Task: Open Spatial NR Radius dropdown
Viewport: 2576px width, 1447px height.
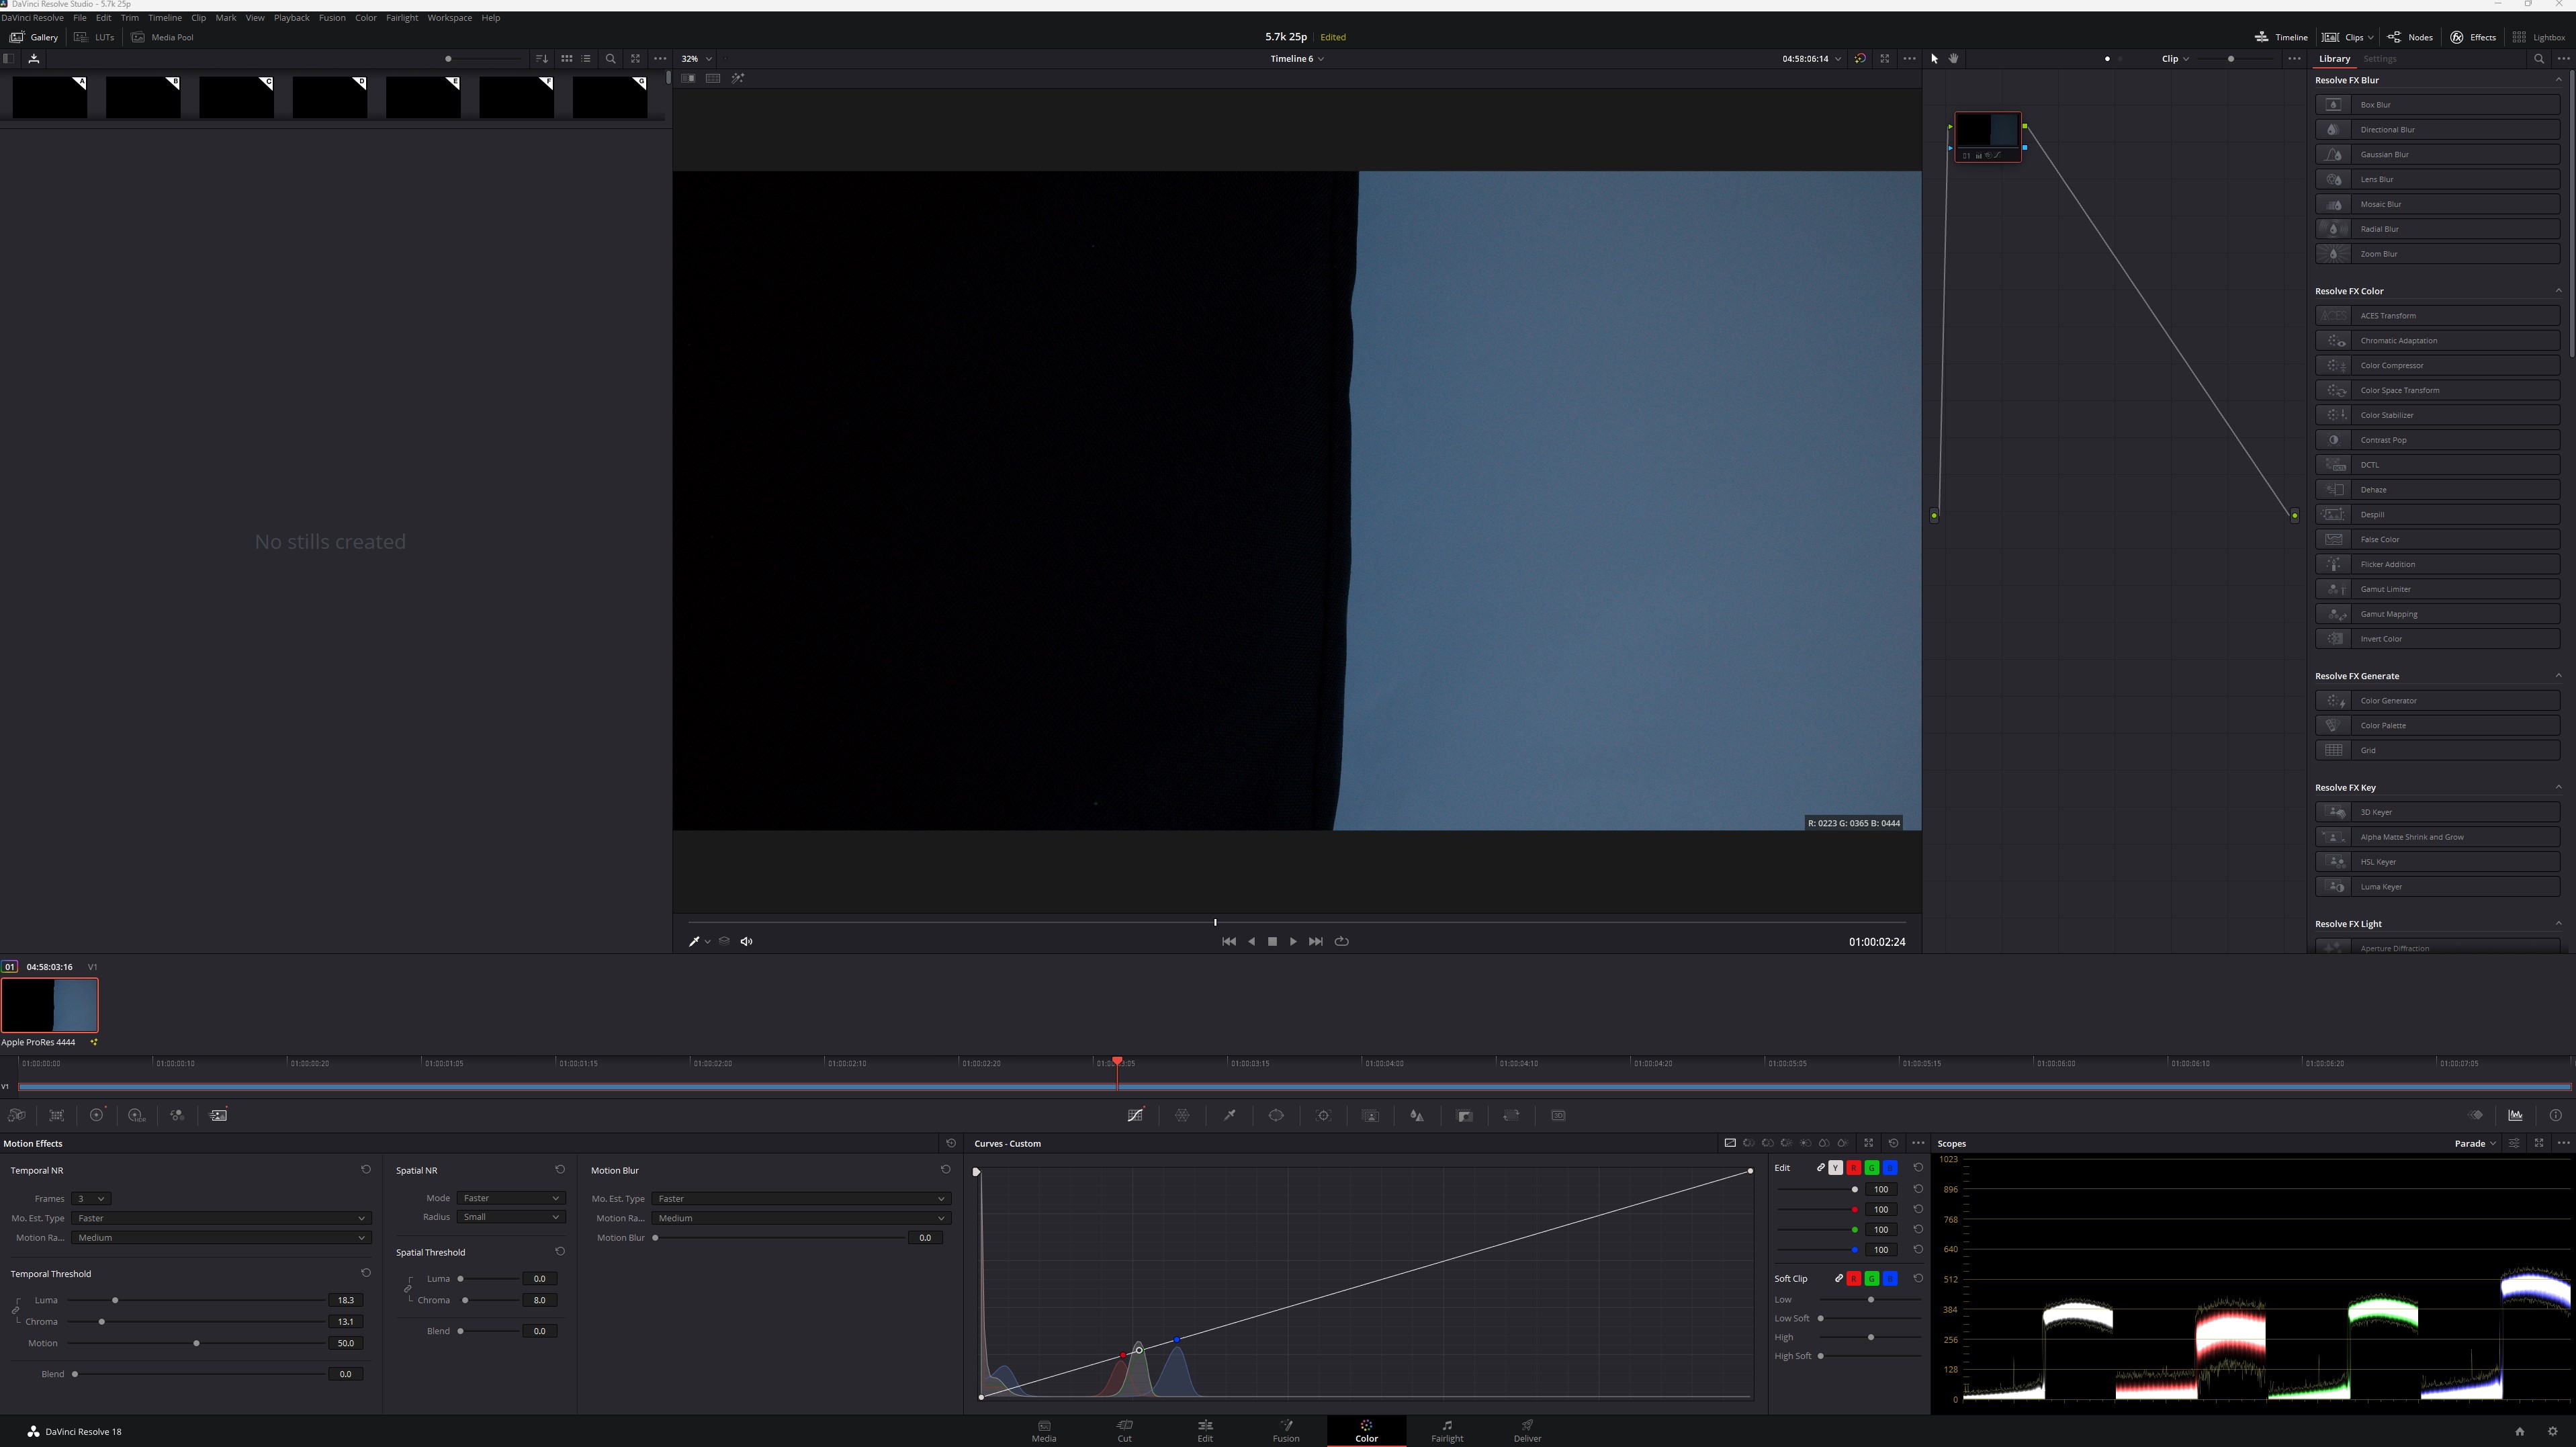Action: tap(511, 1217)
